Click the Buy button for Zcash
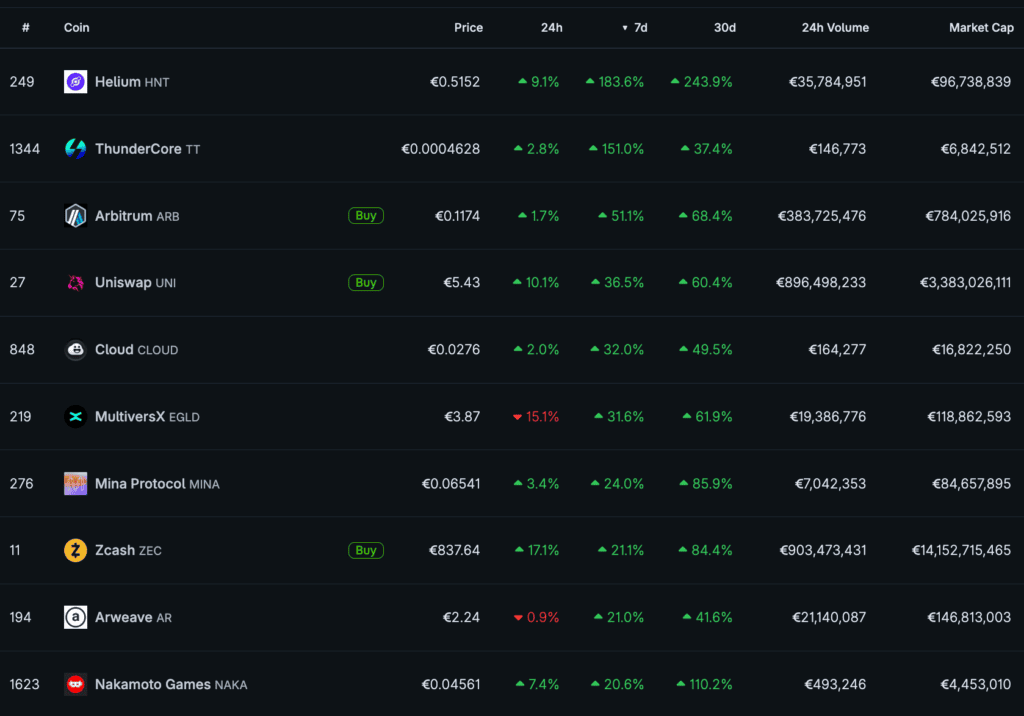Screen dimensions: 1024x716 [x=366, y=551]
